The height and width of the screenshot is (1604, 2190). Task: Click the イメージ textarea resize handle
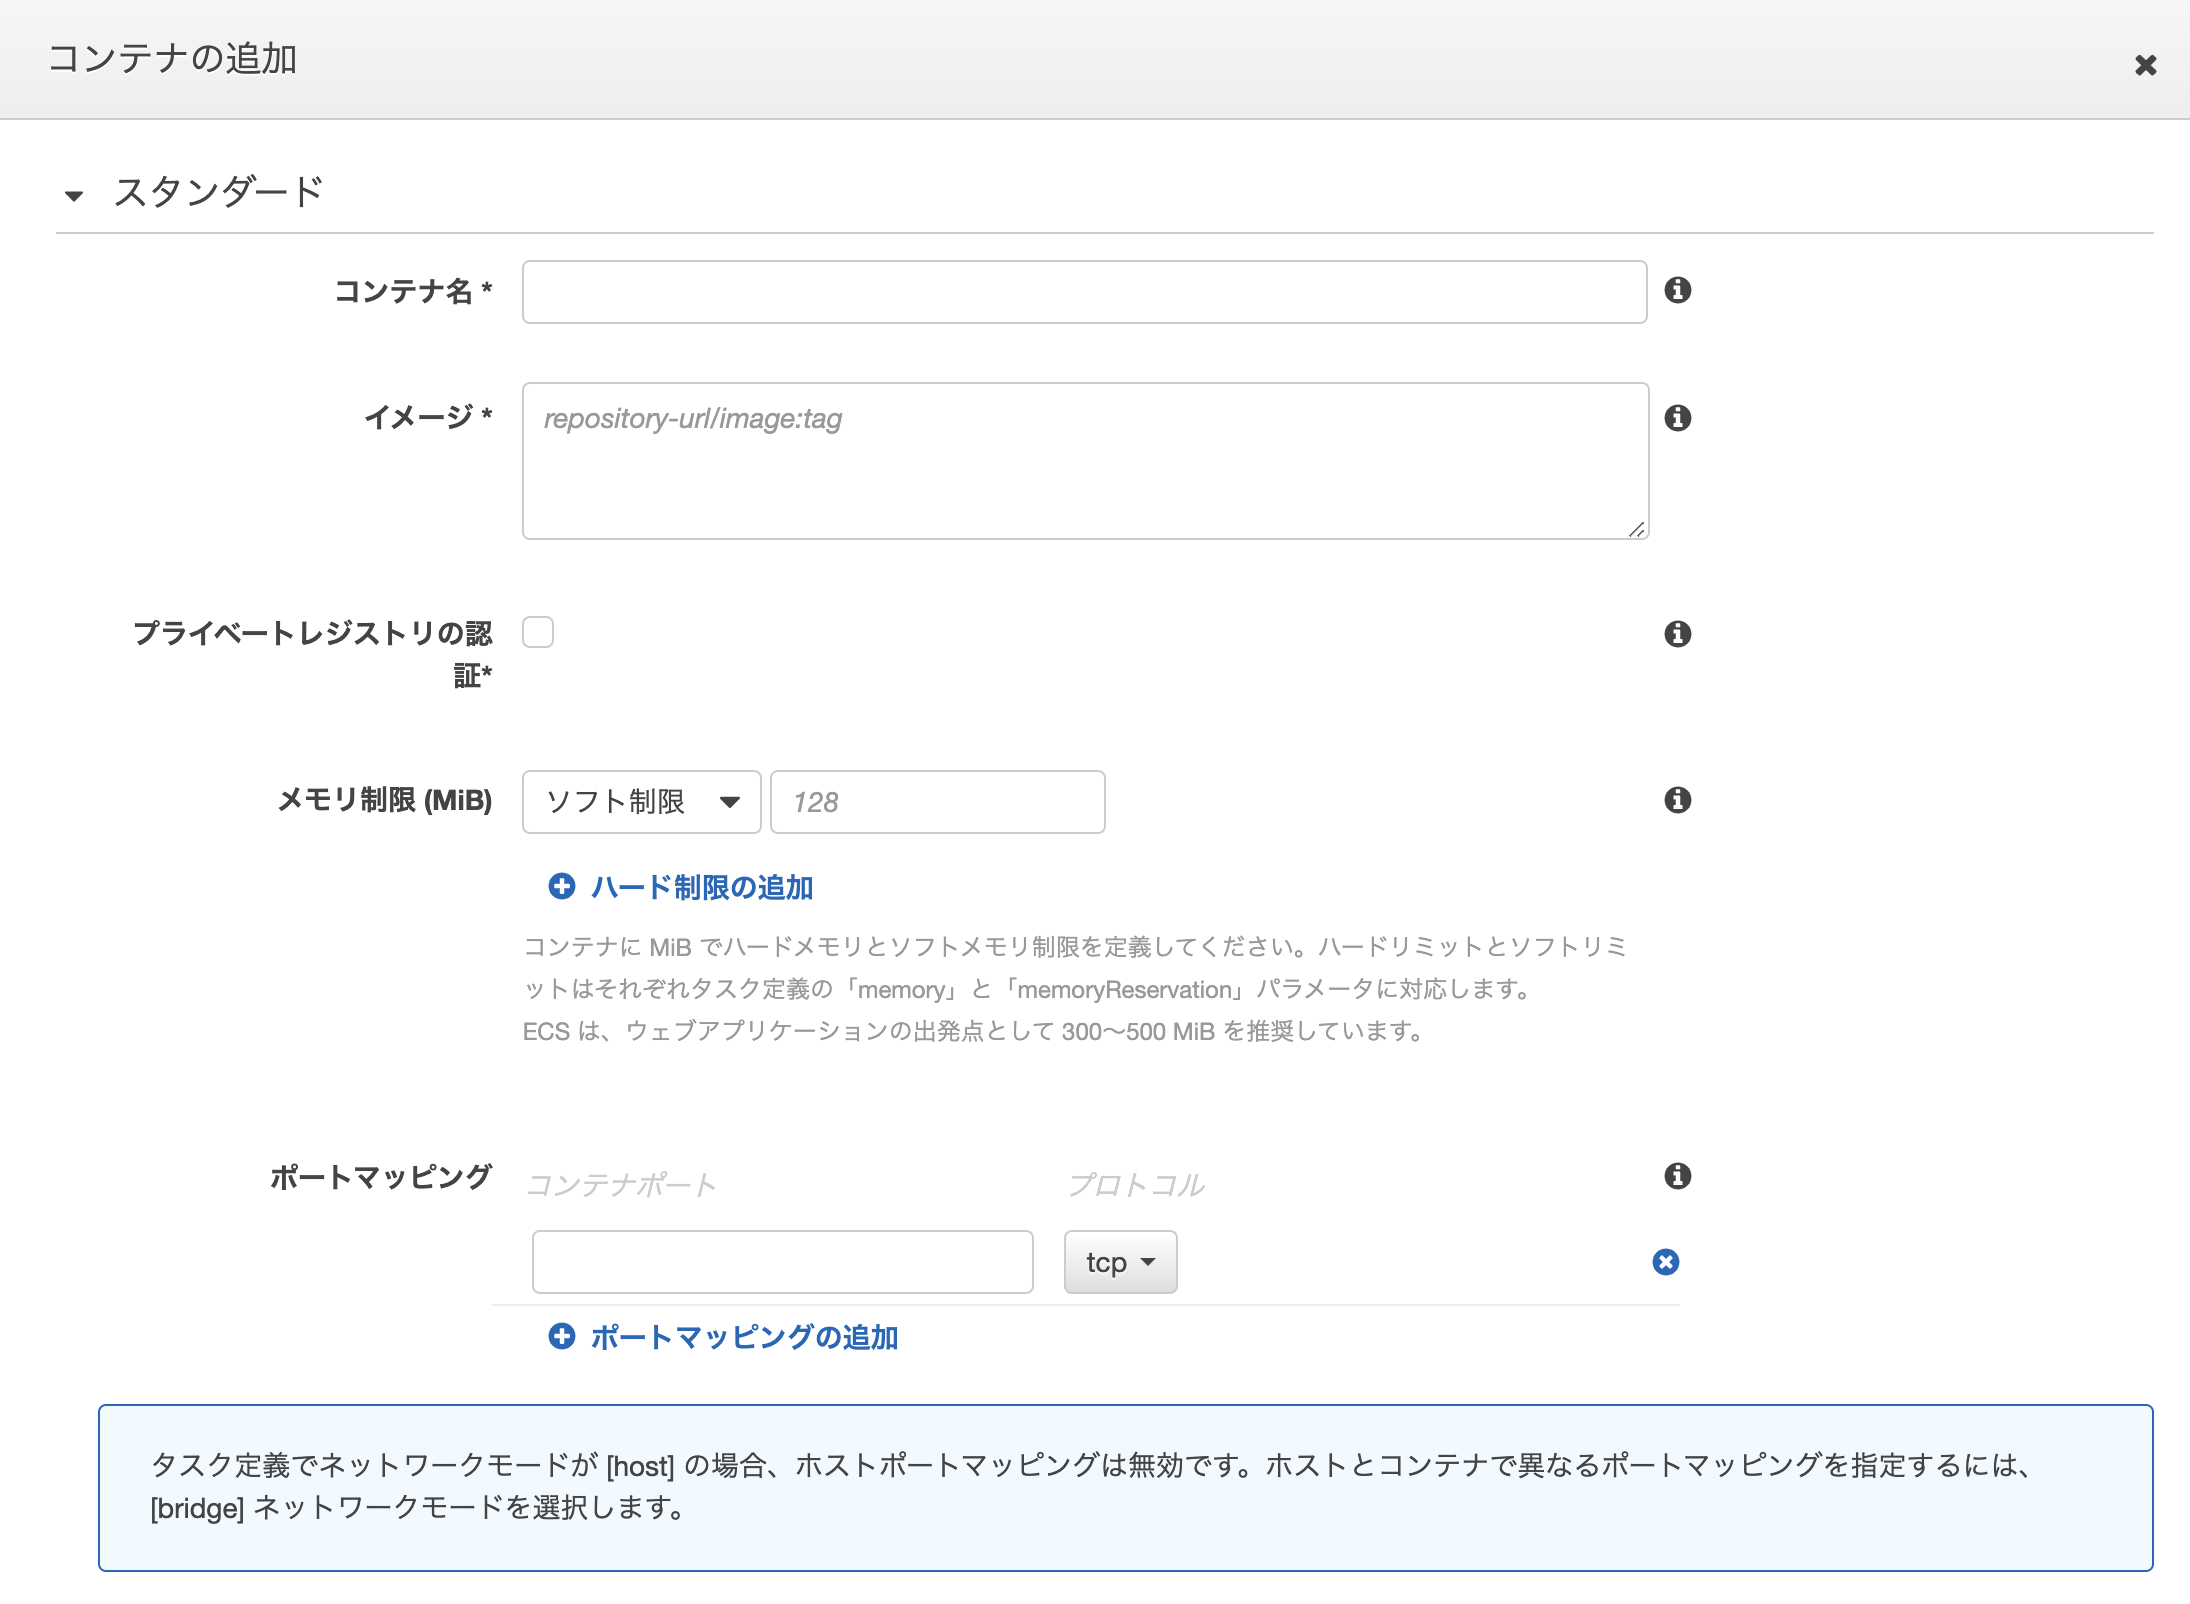[x=1636, y=529]
